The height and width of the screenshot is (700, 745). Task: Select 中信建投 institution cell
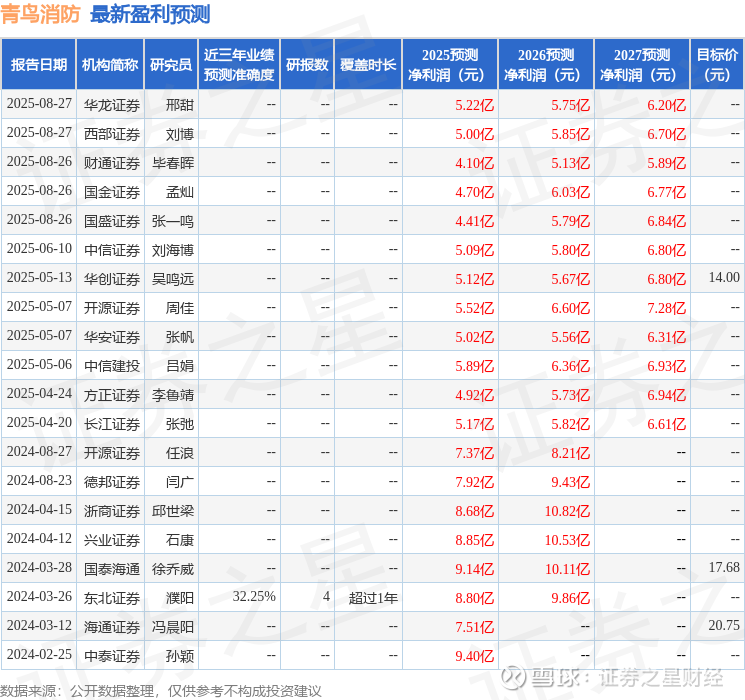pos(112,366)
